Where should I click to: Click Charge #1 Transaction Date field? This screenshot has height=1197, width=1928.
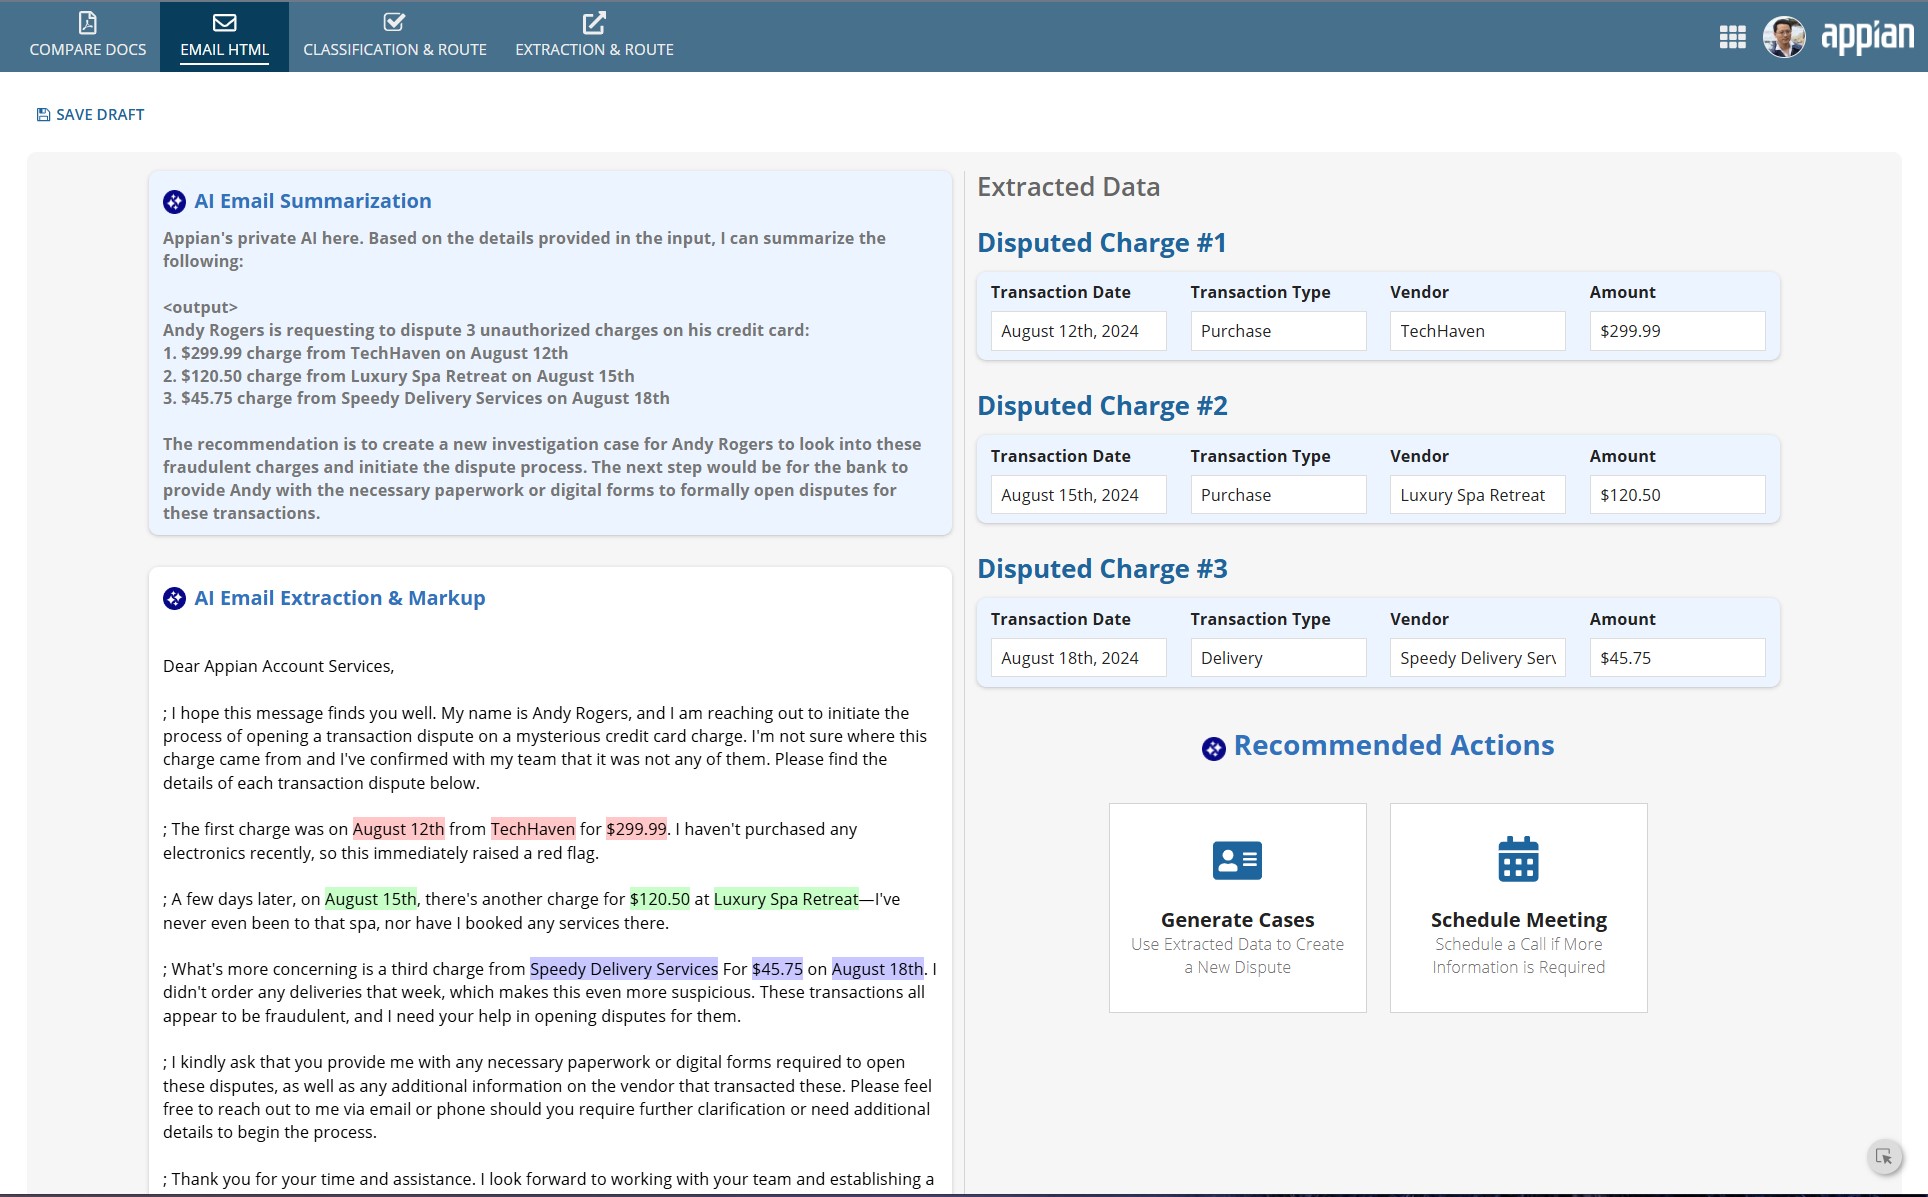(x=1078, y=331)
